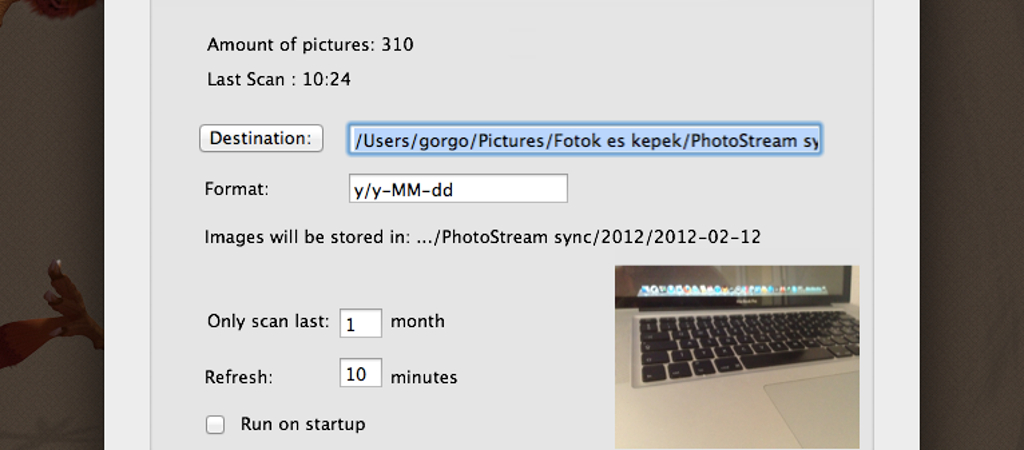This screenshot has height=450, width=1024.
Task: Click the Refresh minutes input box
Action: pos(360,373)
